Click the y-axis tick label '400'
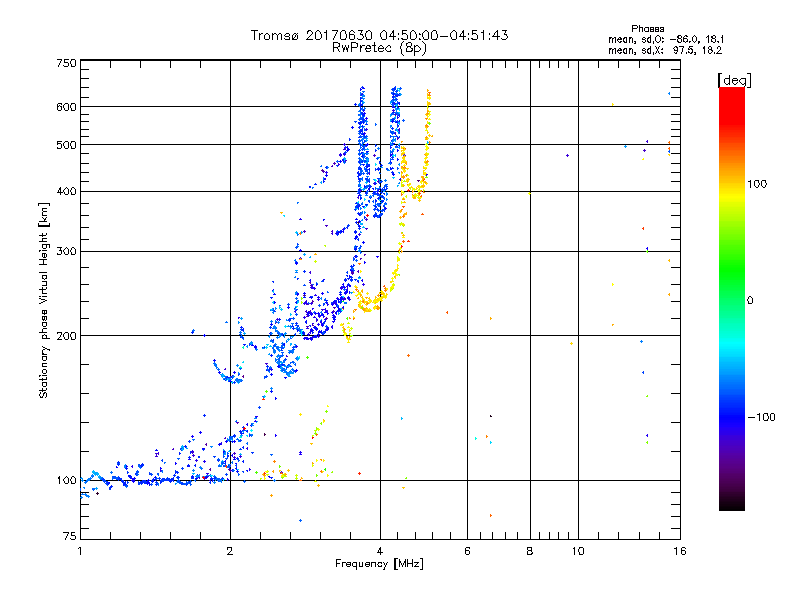This screenshot has height=600, width=800. click(66, 191)
